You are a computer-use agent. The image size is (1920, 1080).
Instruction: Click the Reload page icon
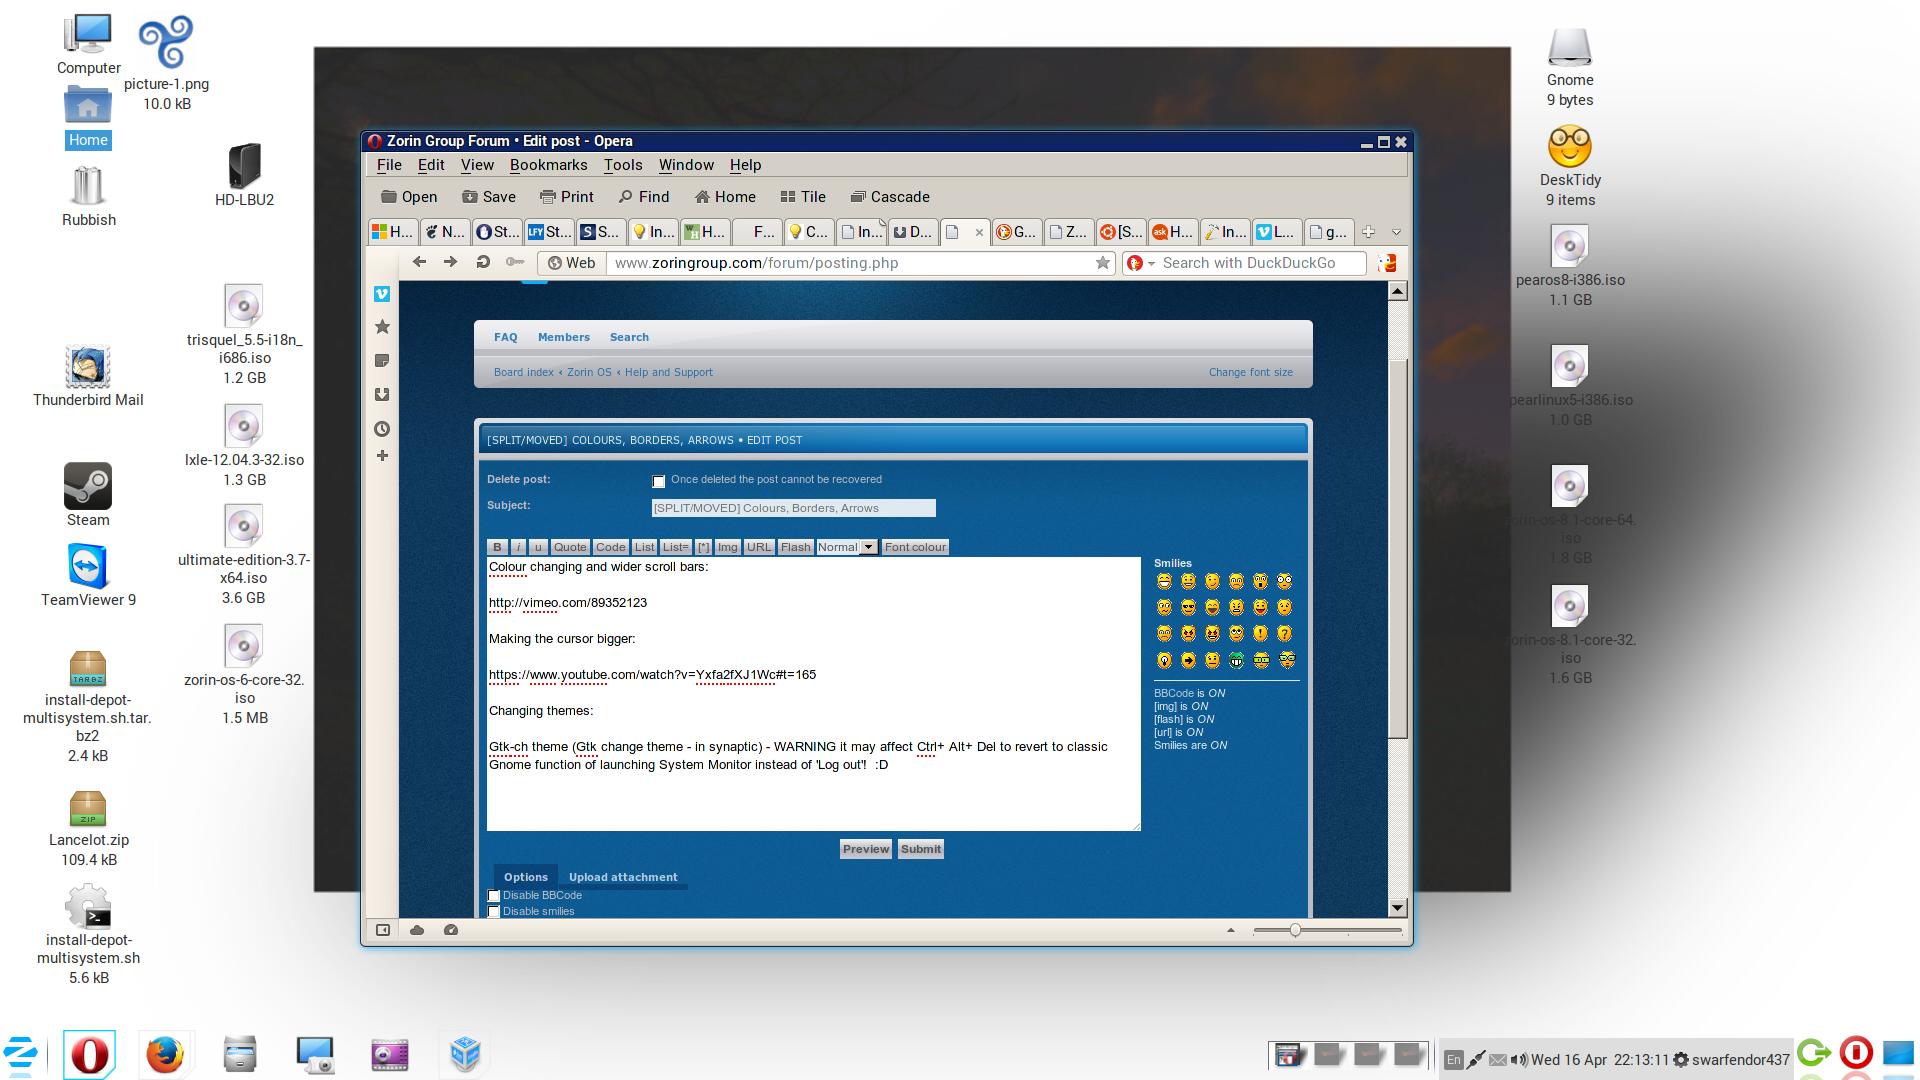point(483,262)
